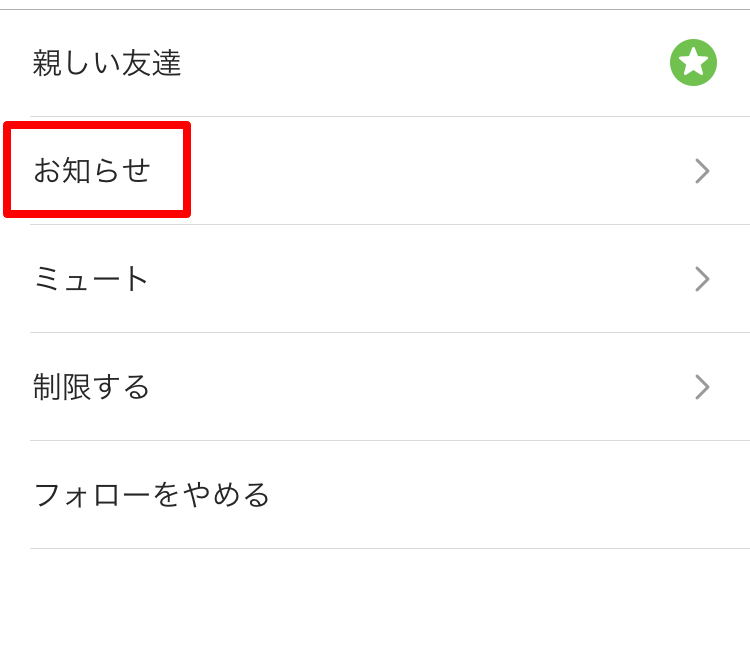Click the middle of the お知らせ row
750x657 pixels.
point(375,171)
